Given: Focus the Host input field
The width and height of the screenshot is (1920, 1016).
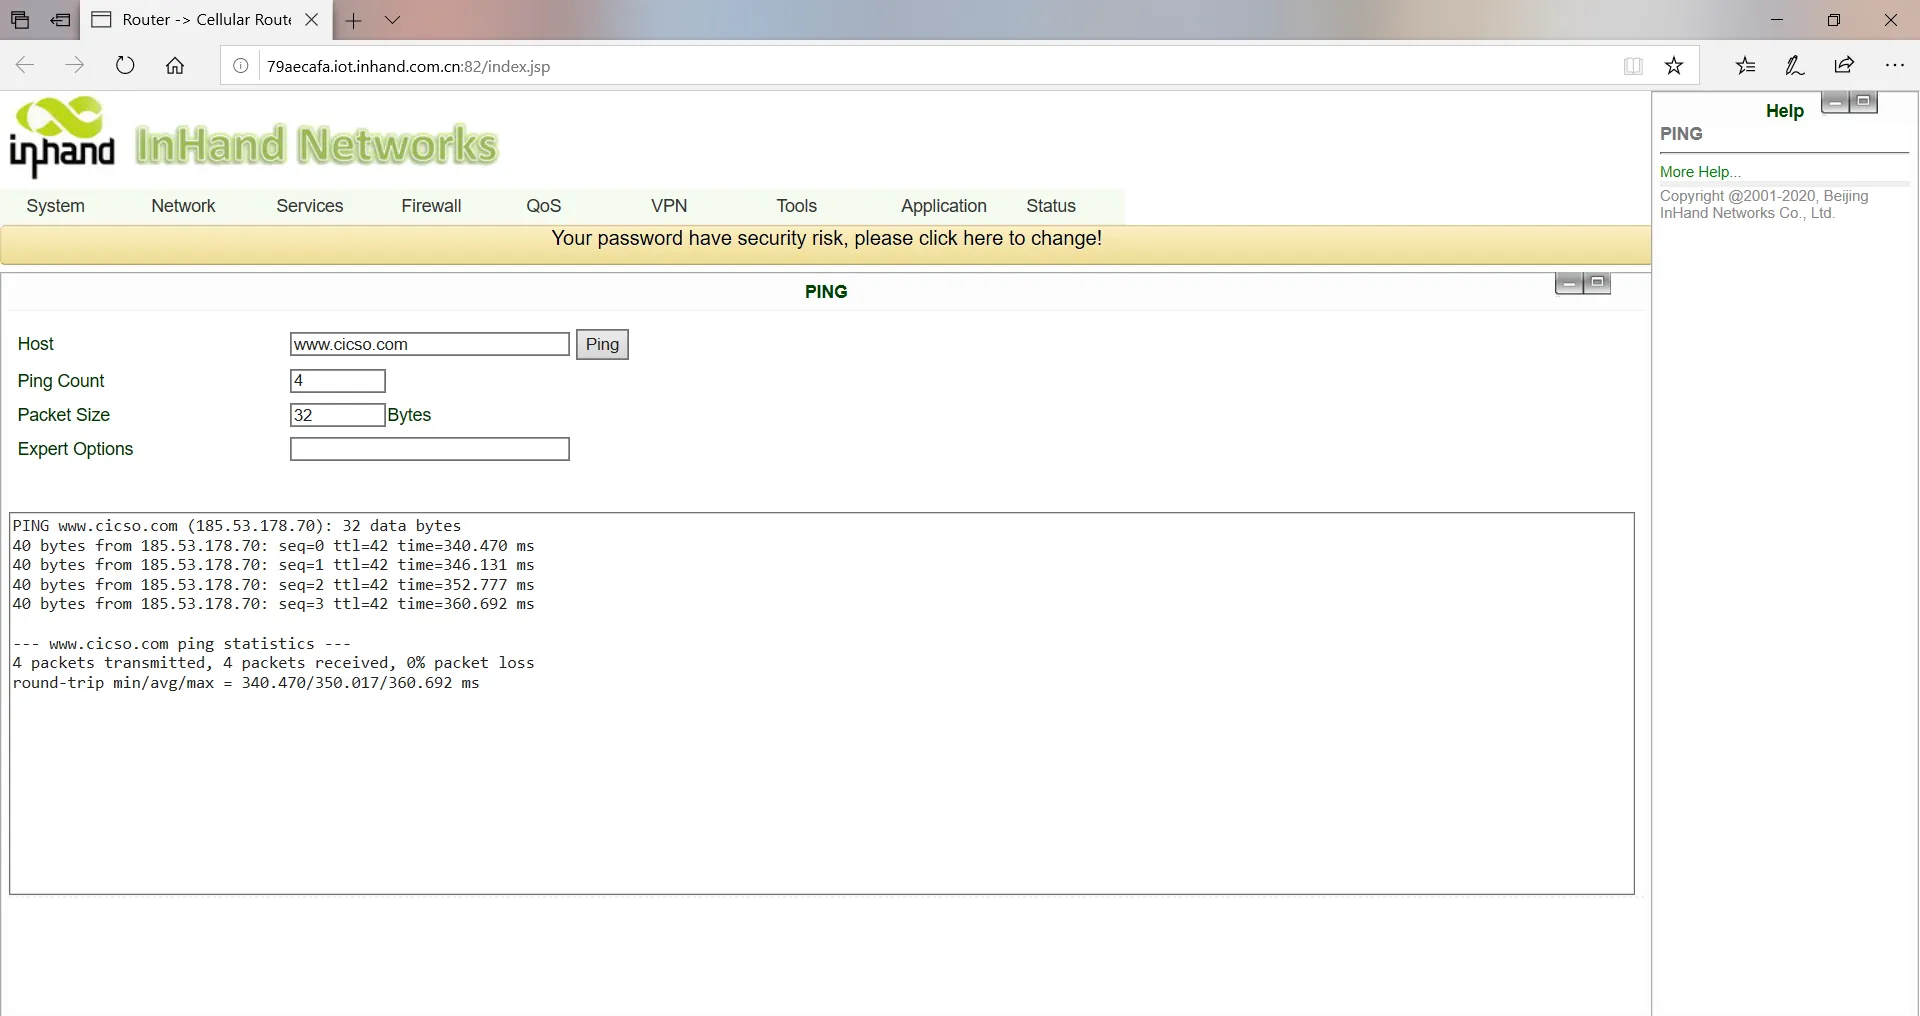Looking at the screenshot, I should tap(430, 344).
